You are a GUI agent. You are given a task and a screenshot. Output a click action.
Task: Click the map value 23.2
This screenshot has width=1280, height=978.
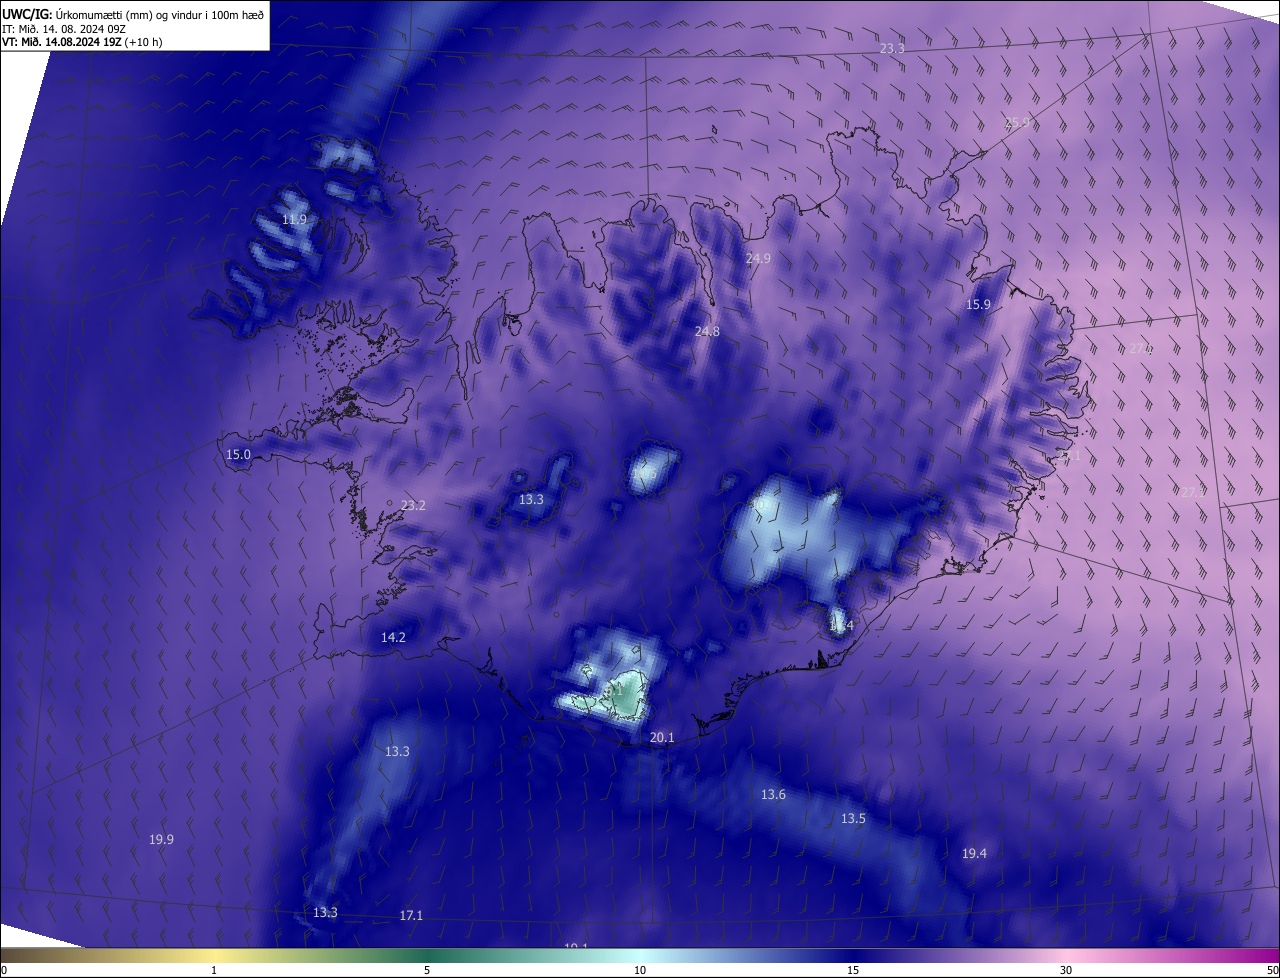(x=413, y=505)
